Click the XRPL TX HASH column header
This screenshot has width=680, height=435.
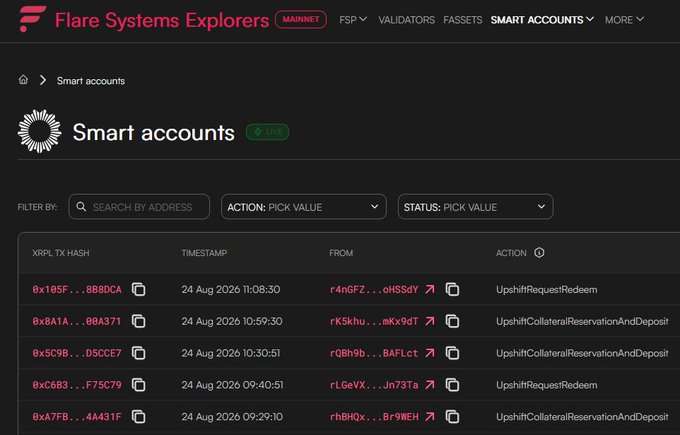(x=61, y=253)
